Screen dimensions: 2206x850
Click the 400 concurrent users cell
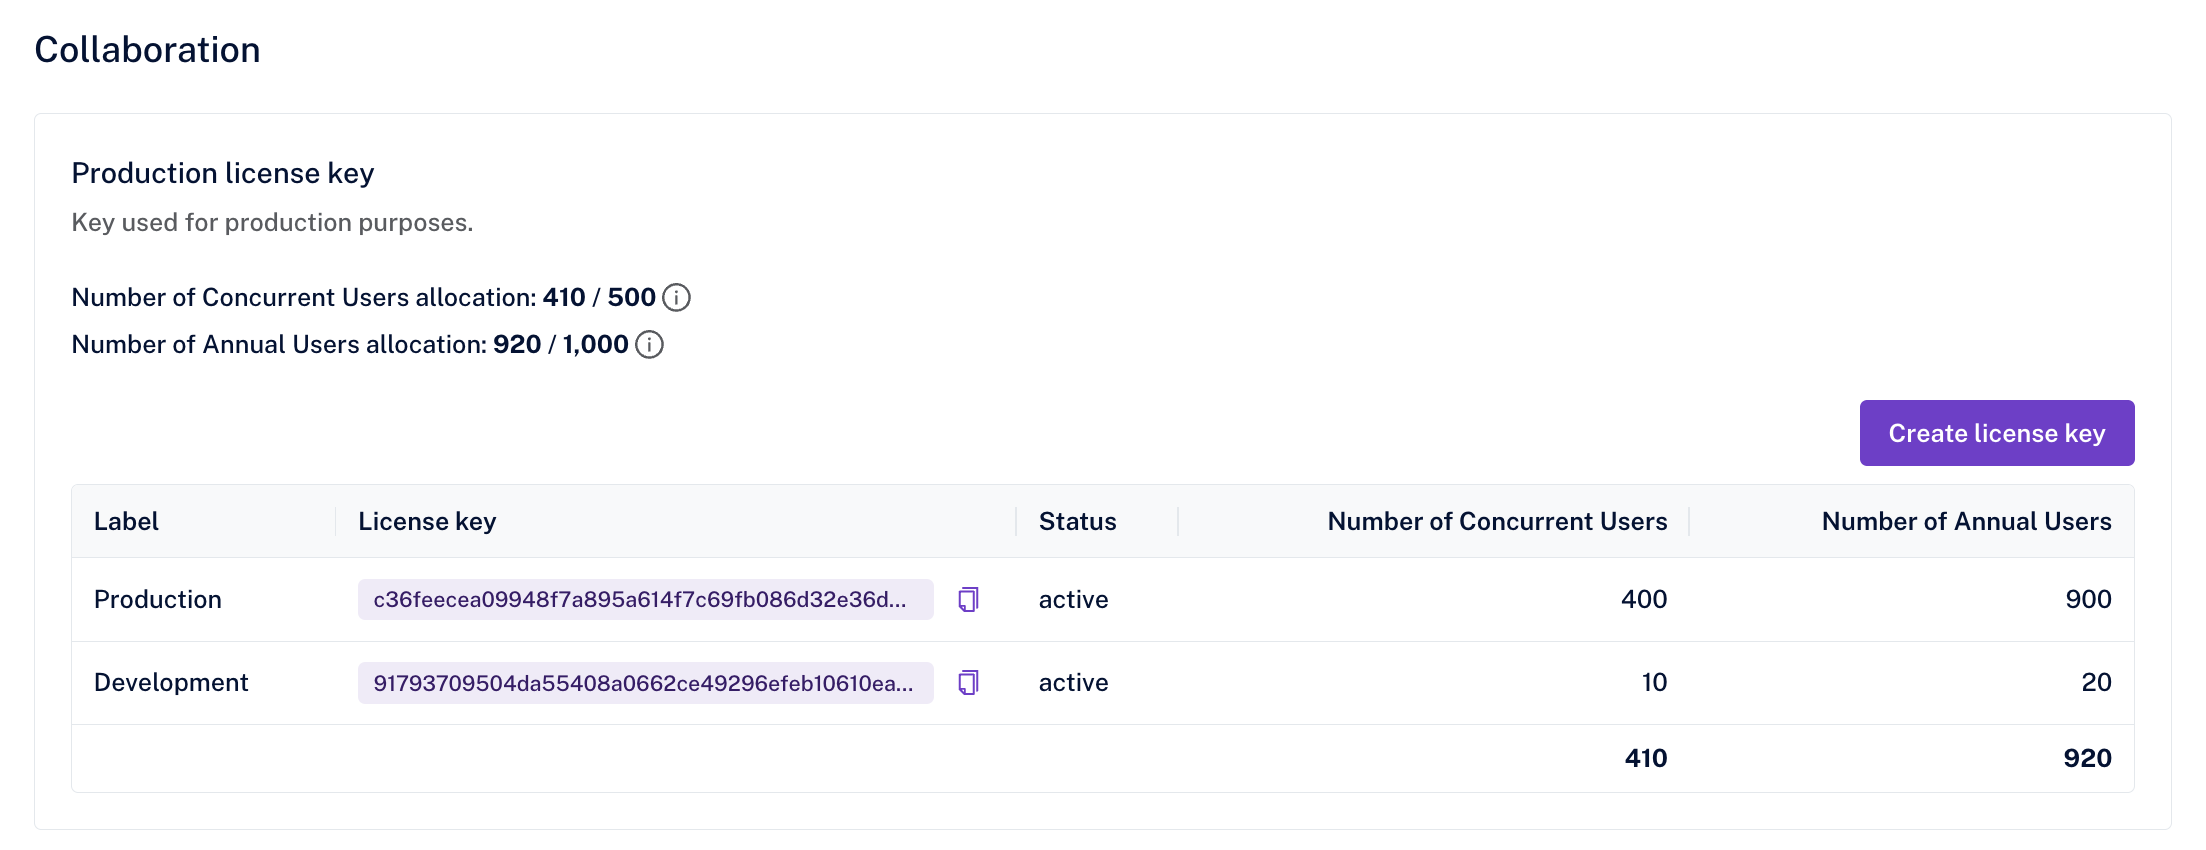pyautogui.click(x=1643, y=599)
